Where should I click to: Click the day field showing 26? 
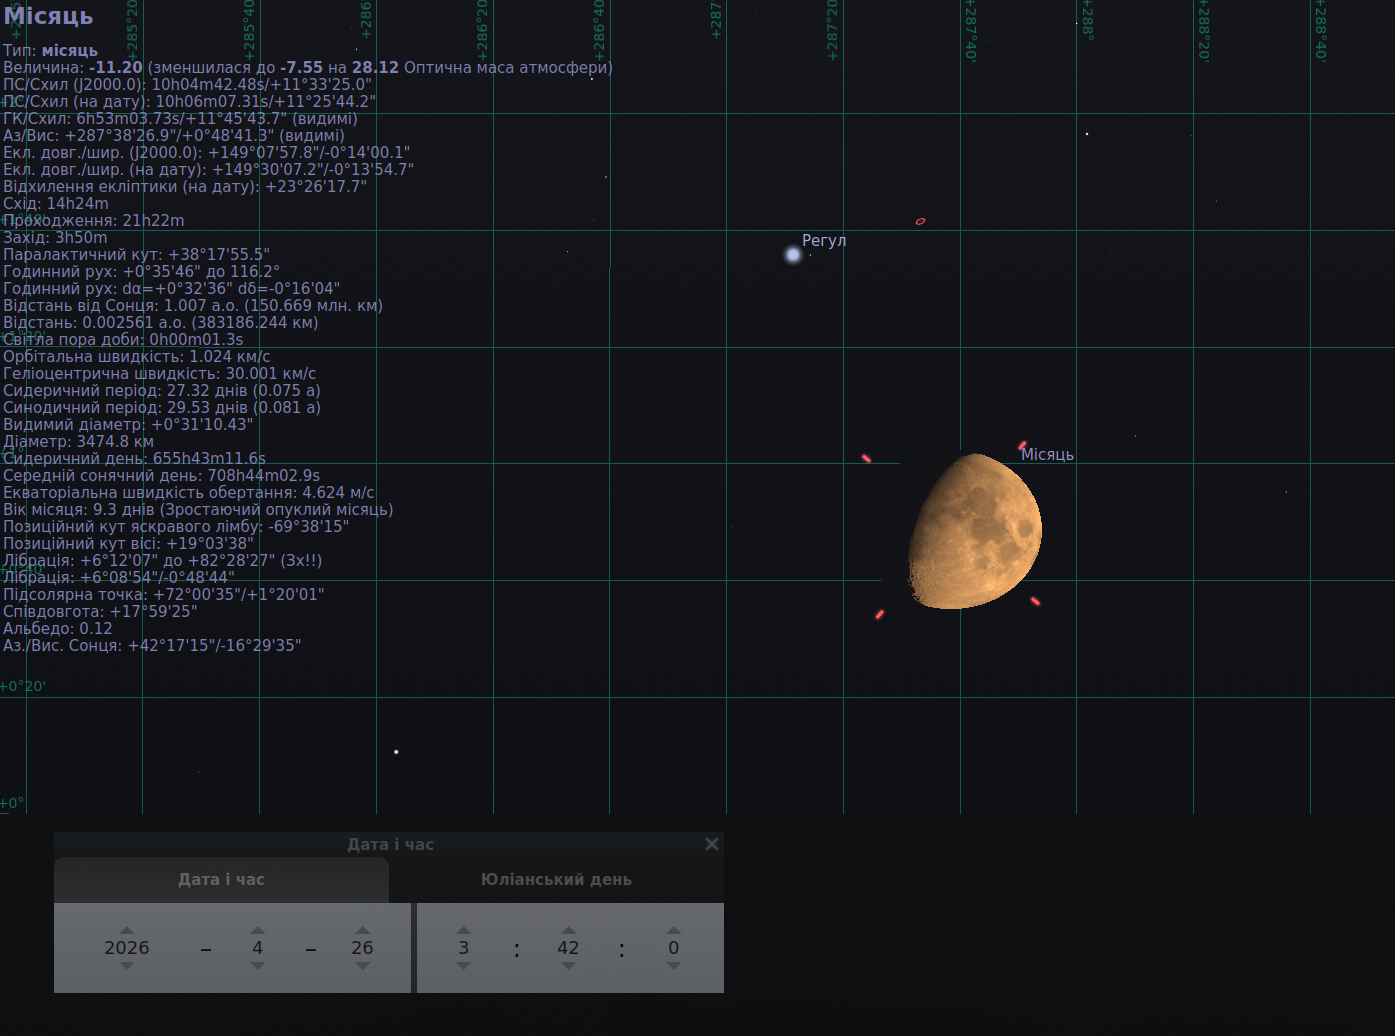[363, 948]
